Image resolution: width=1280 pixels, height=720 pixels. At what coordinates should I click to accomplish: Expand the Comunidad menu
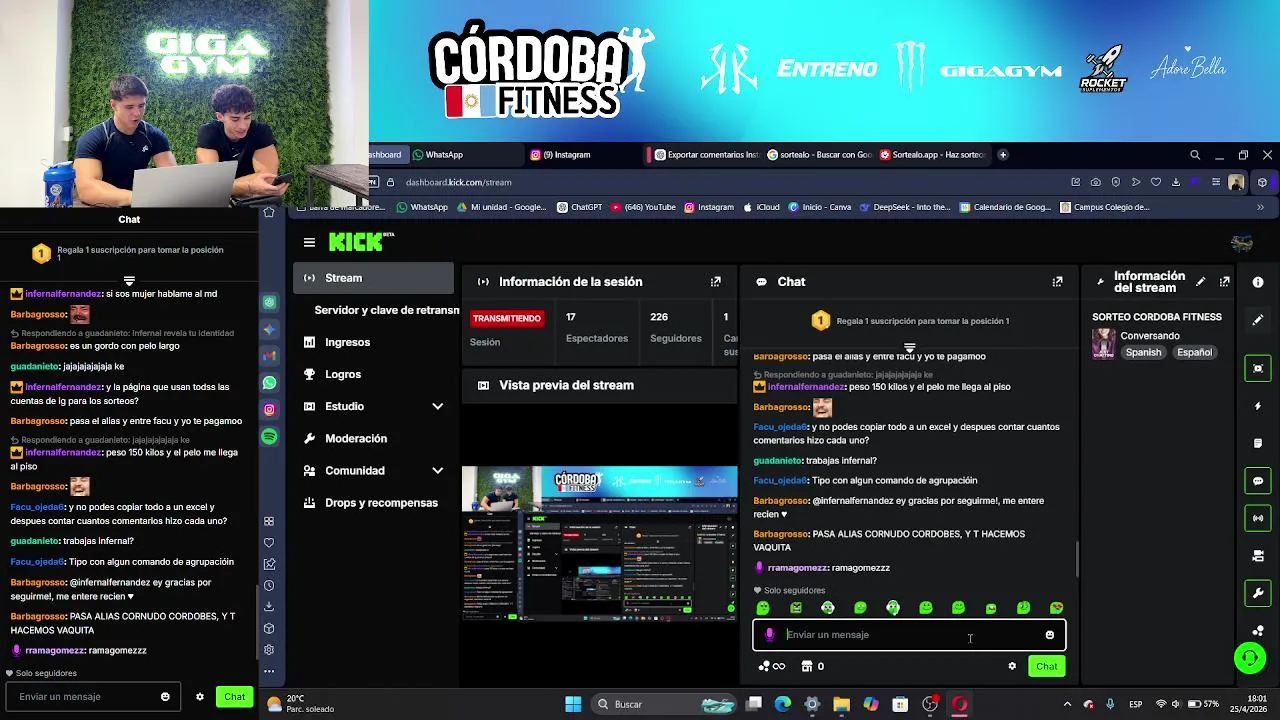(373, 470)
